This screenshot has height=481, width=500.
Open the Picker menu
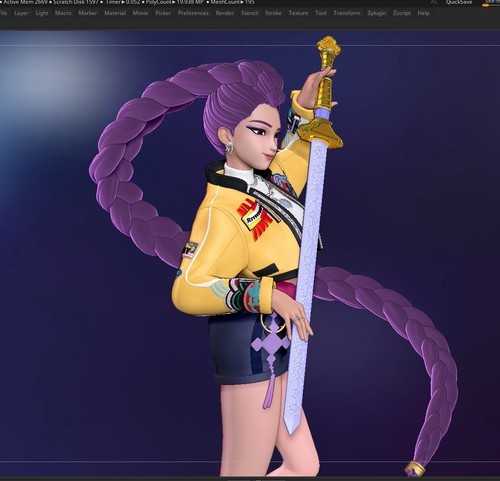click(x=163, y=13)
